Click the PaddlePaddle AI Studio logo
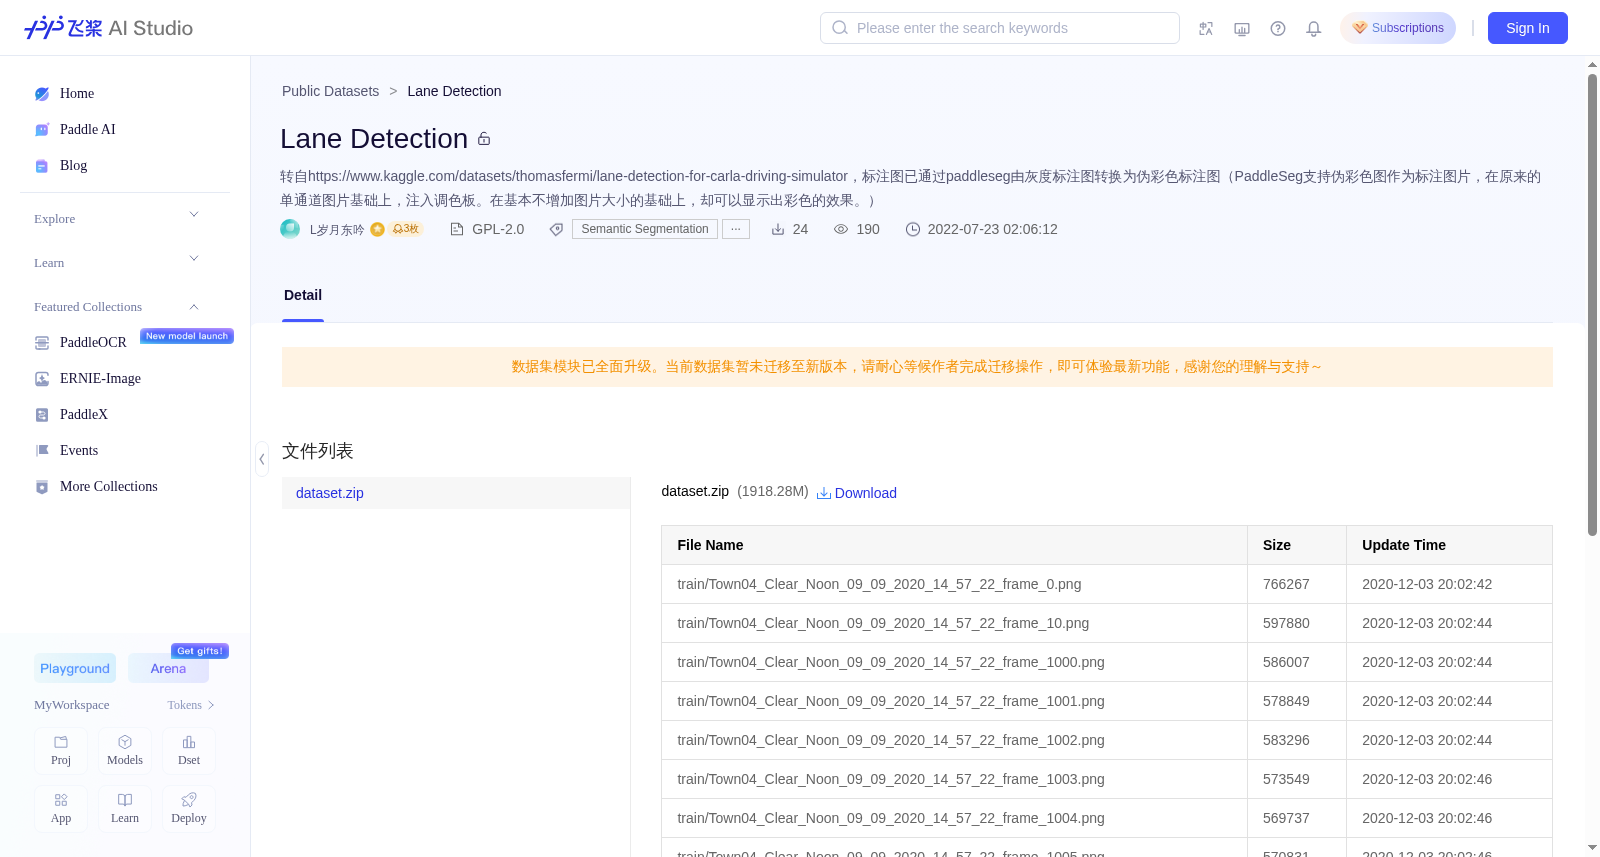Viewport: 1600px width, 857px height. (x=108, y=28)
